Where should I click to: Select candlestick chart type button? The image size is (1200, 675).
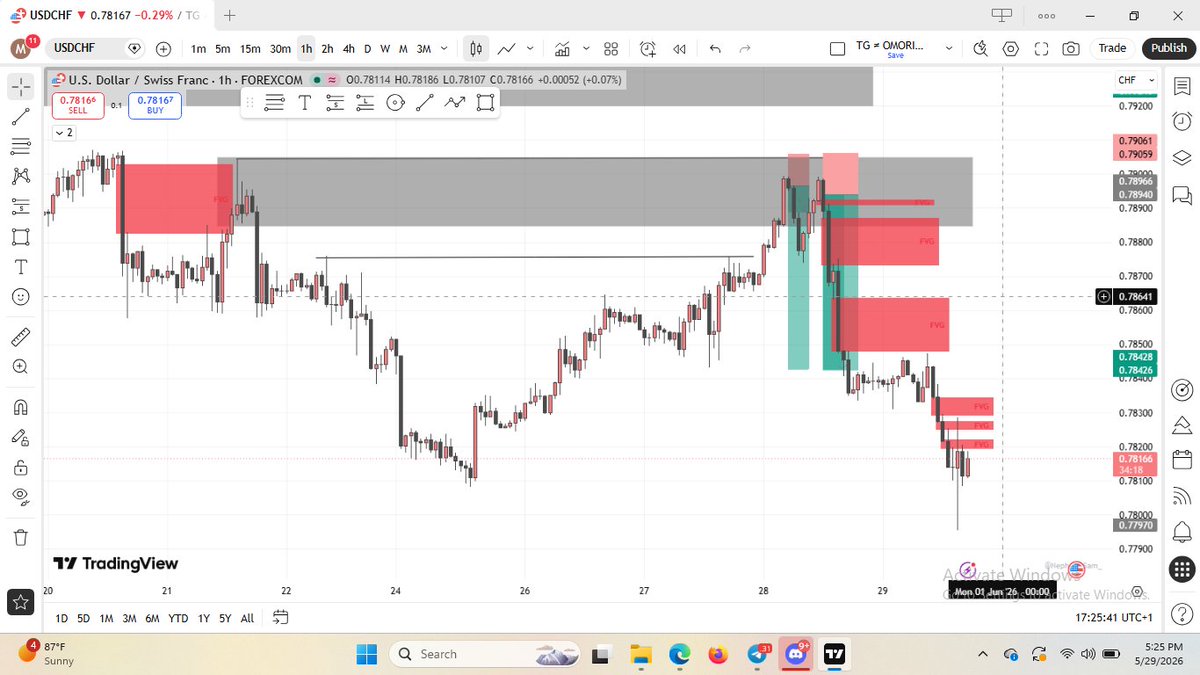point(476,48)
